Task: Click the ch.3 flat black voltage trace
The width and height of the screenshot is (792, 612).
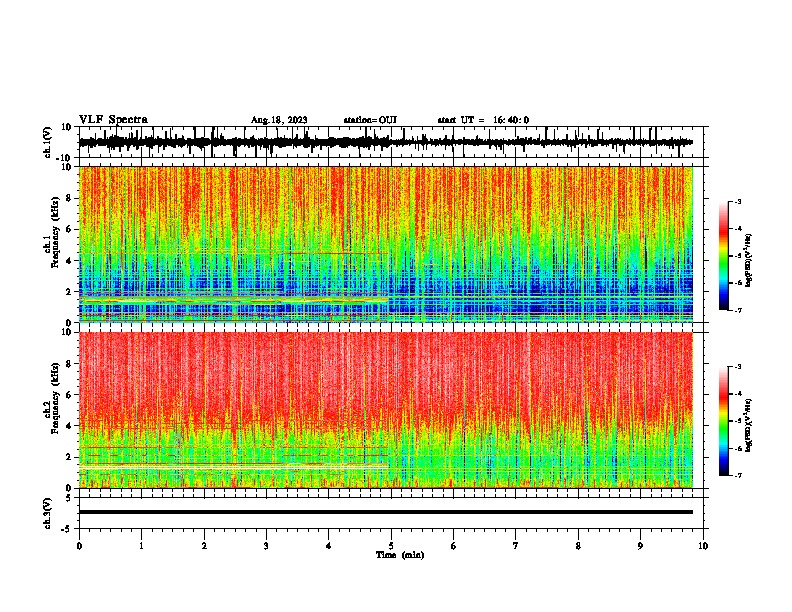Action: [x=385, y=512]
